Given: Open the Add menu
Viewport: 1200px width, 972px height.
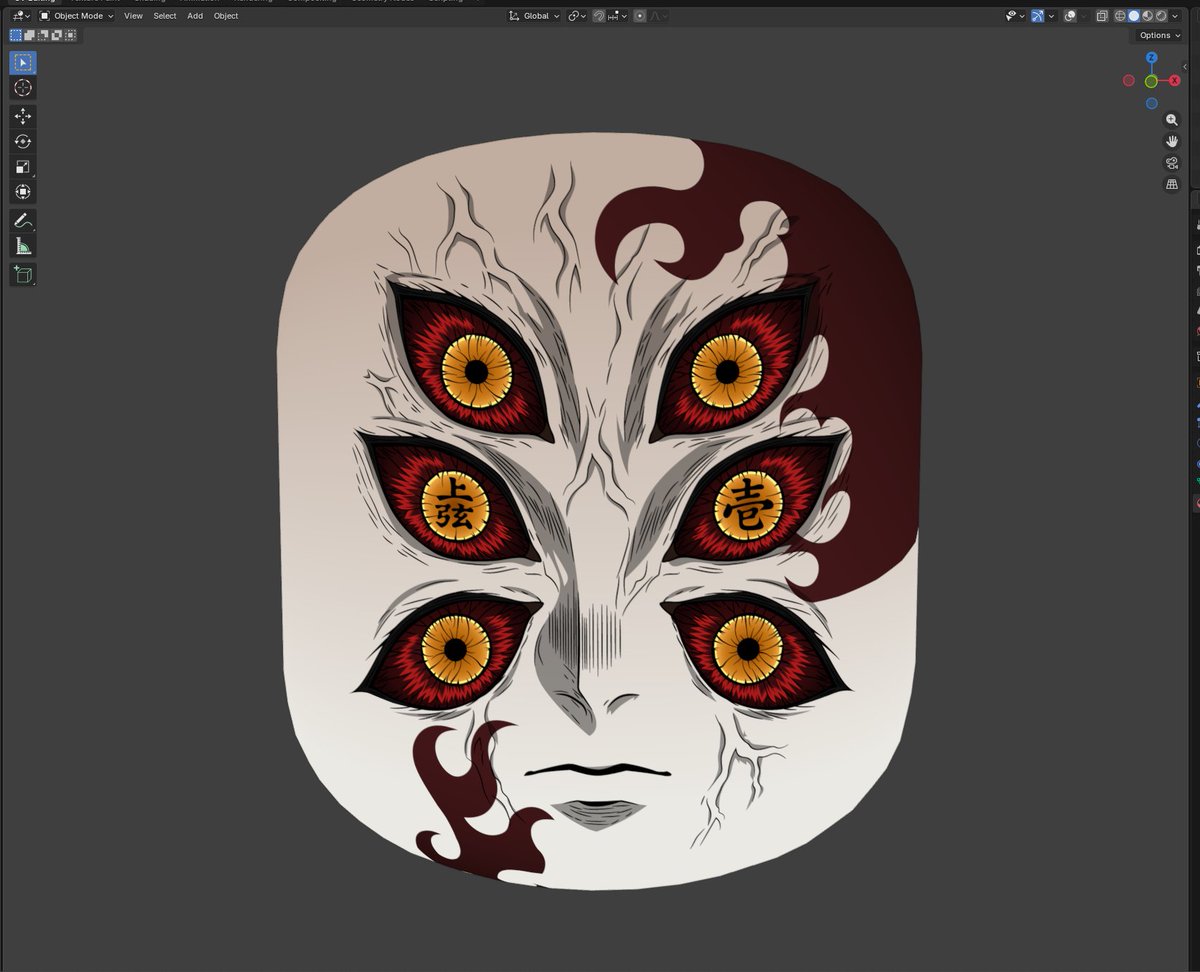Looking at the screenshot, I should tap(195, 16).
